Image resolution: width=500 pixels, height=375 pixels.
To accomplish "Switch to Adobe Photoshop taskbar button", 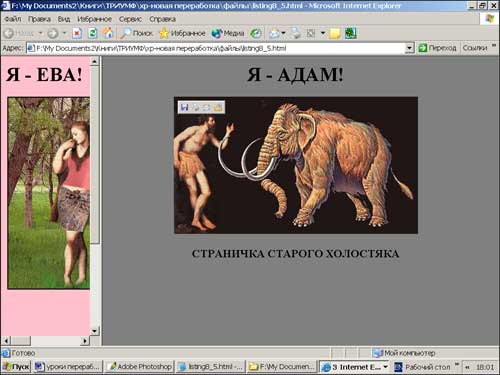I will point(140,367).
